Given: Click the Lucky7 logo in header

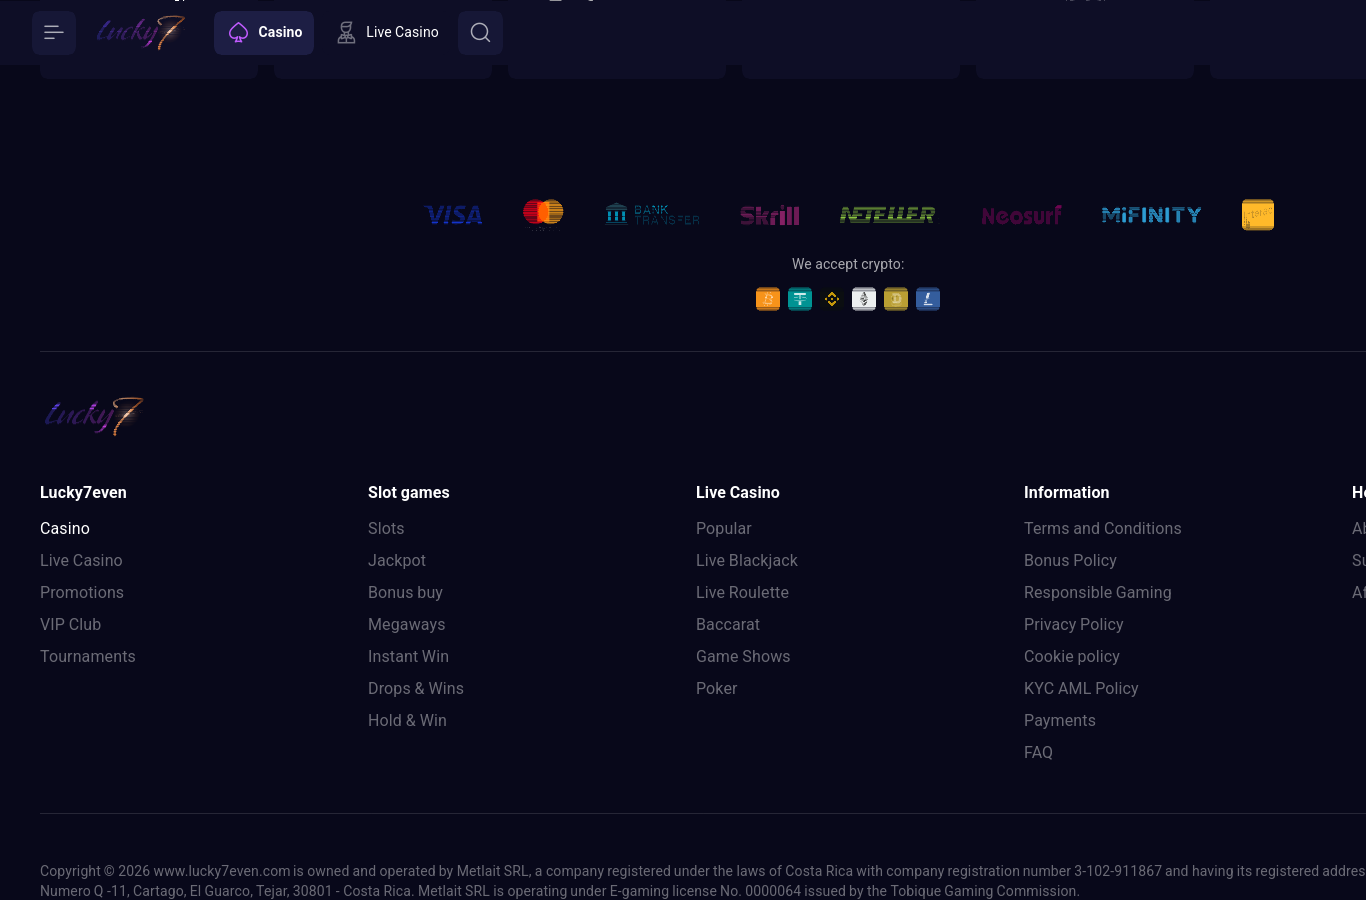Looking at the screenshot, I should [140, 33].
